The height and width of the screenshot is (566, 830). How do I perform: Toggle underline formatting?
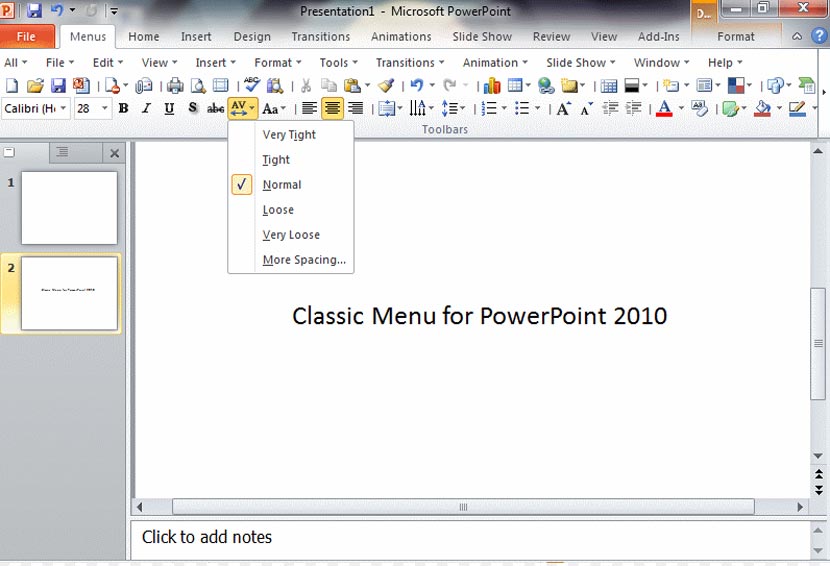[169, 109]
